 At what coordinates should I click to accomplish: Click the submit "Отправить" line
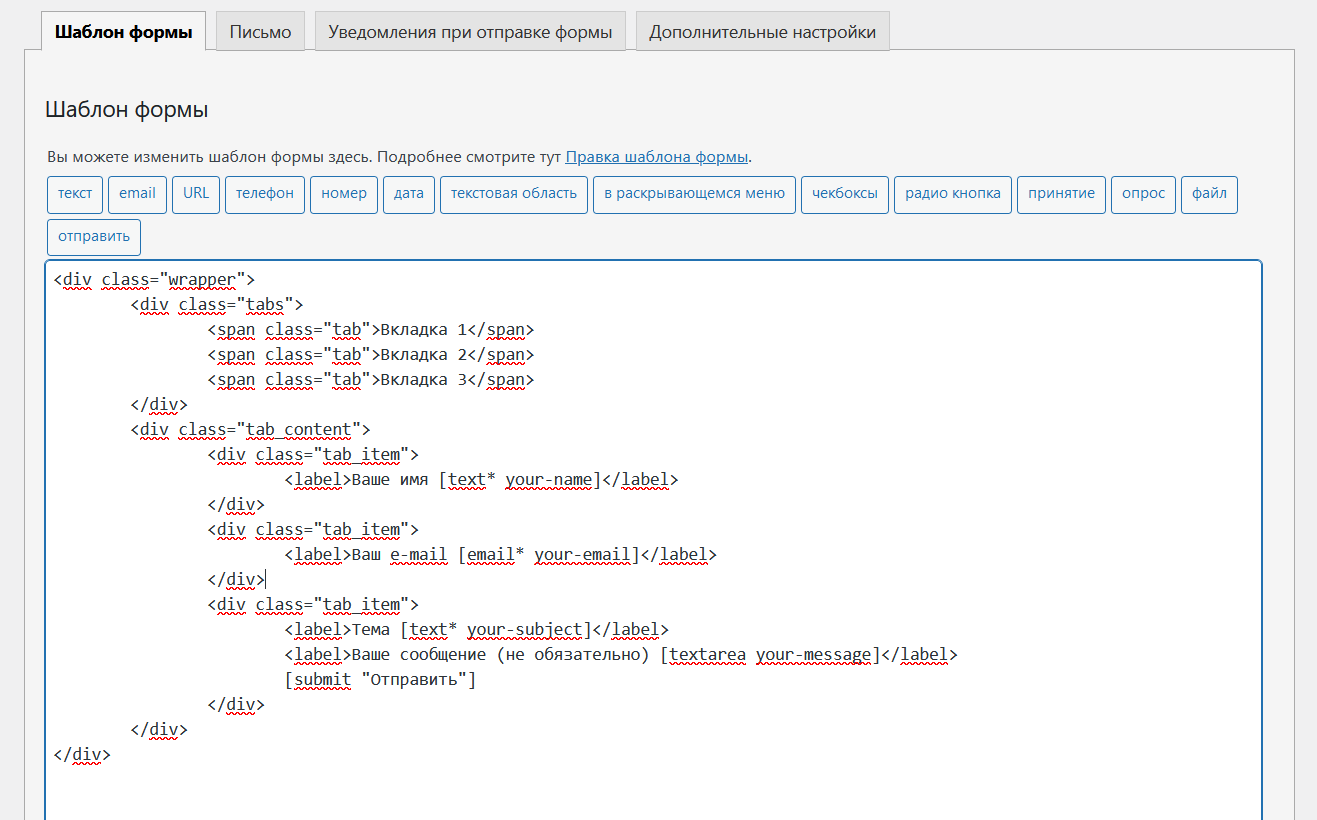(x=381, y=680)
